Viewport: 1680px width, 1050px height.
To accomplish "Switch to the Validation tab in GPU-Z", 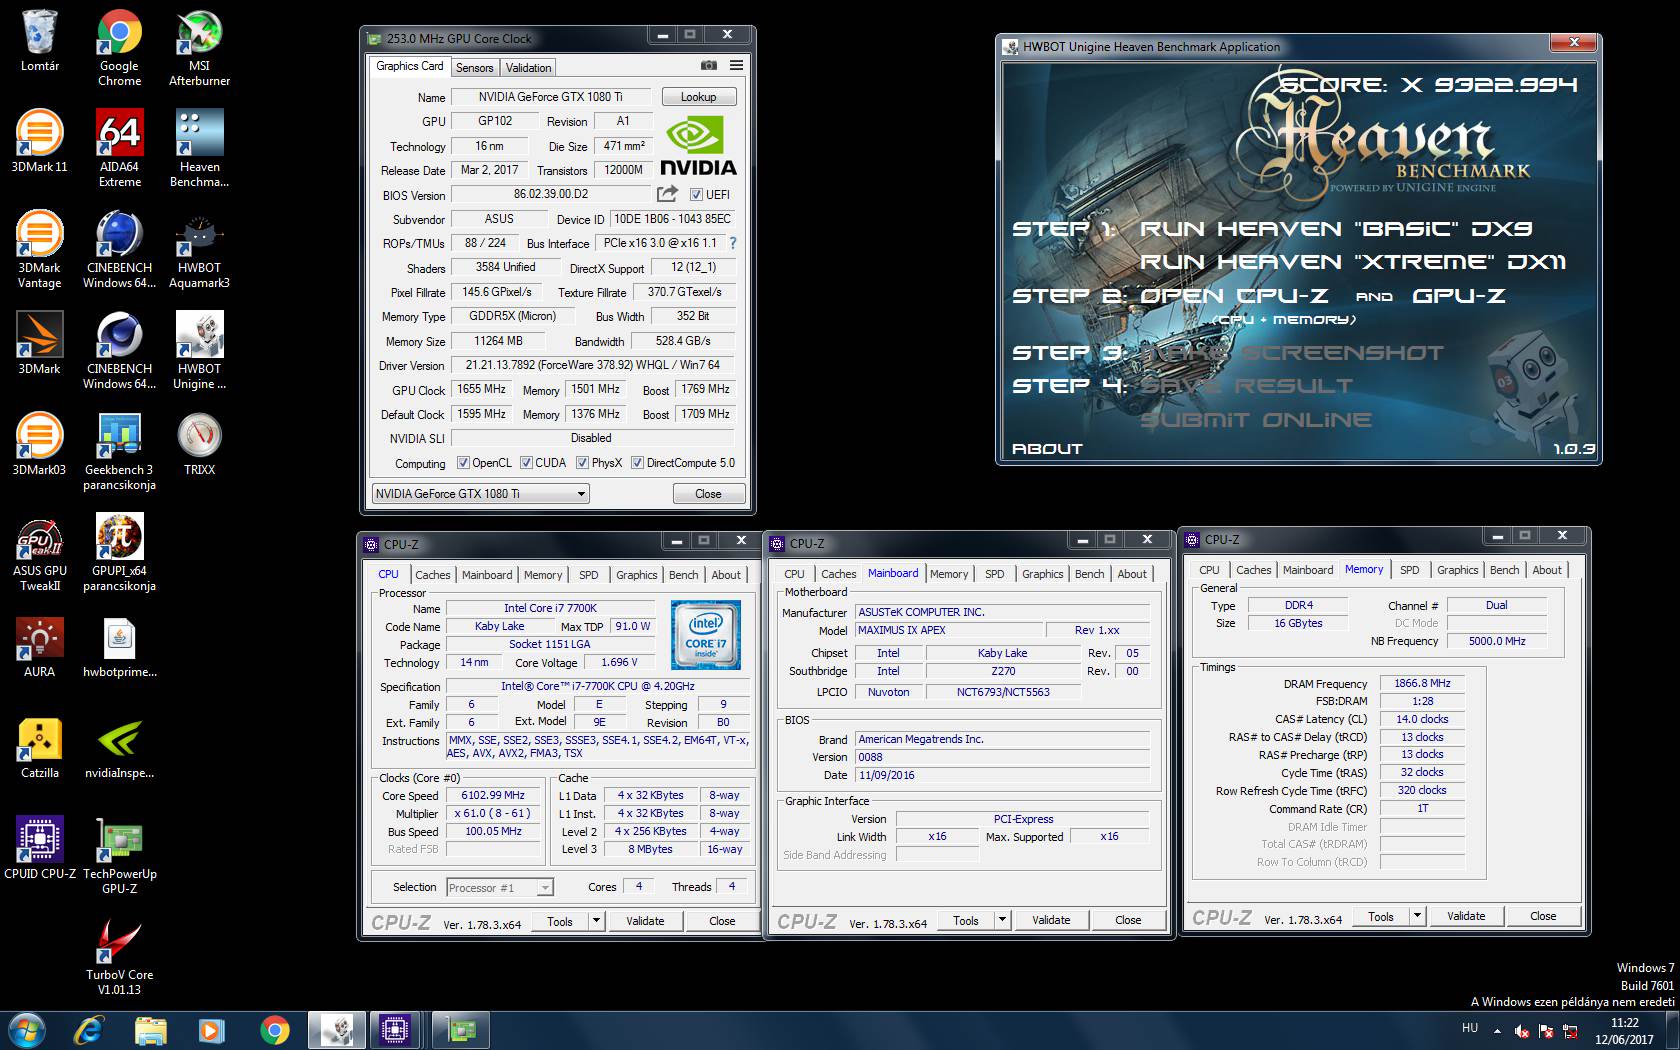I will 528,68.
